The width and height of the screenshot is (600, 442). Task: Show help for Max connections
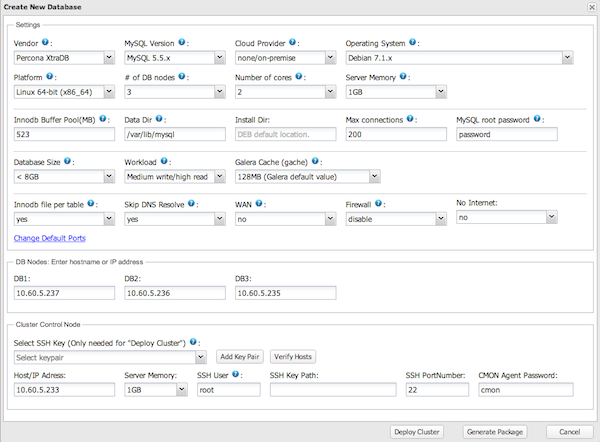[x=410, y=118]
